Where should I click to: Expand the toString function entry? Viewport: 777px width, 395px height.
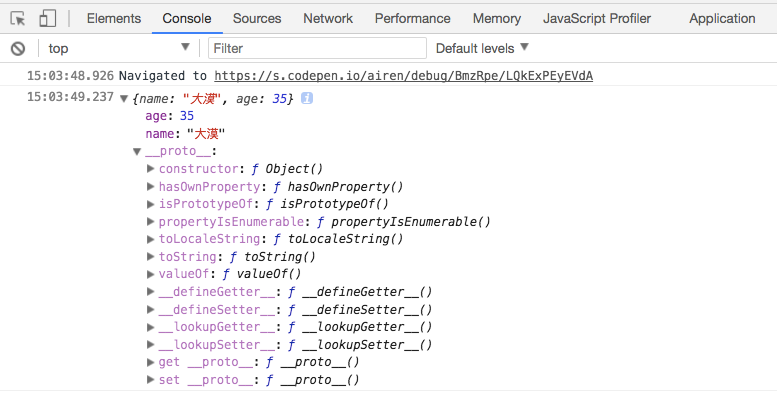151,257
